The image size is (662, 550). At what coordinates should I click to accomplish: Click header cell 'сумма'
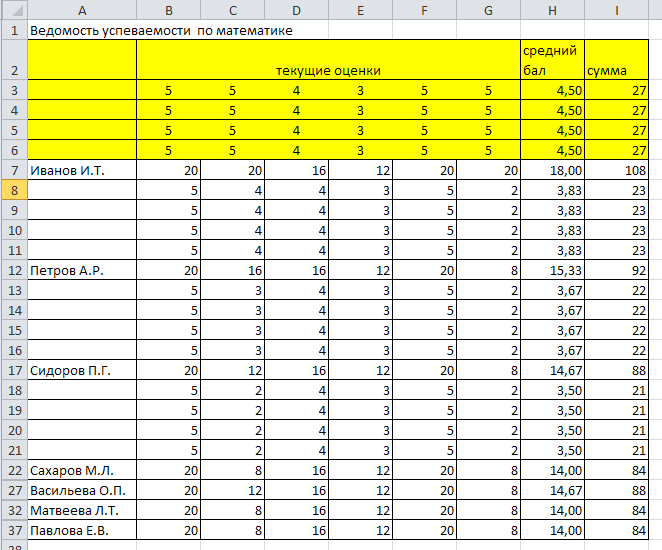617,60
